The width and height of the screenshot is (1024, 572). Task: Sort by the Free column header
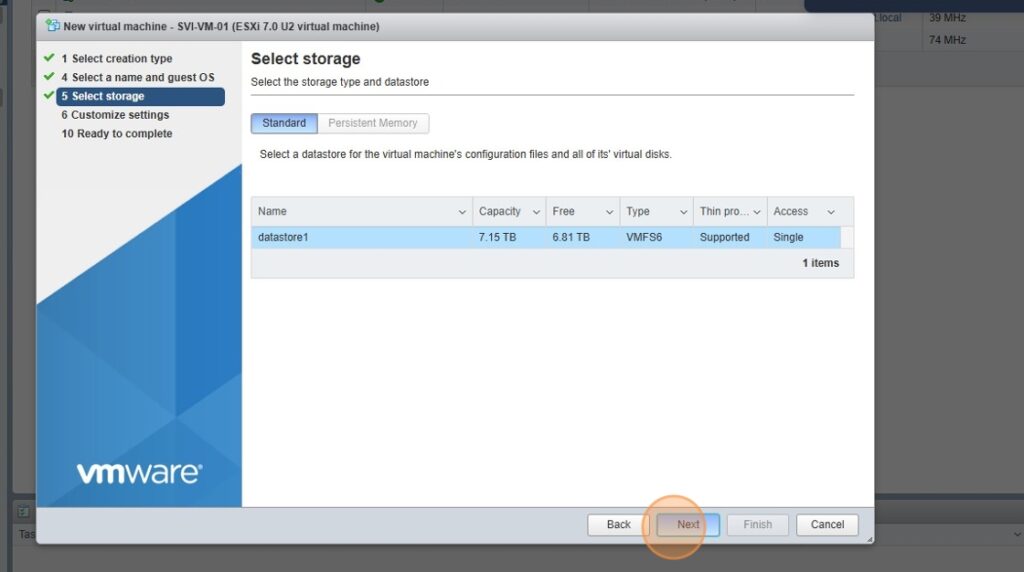click(564, 212)
